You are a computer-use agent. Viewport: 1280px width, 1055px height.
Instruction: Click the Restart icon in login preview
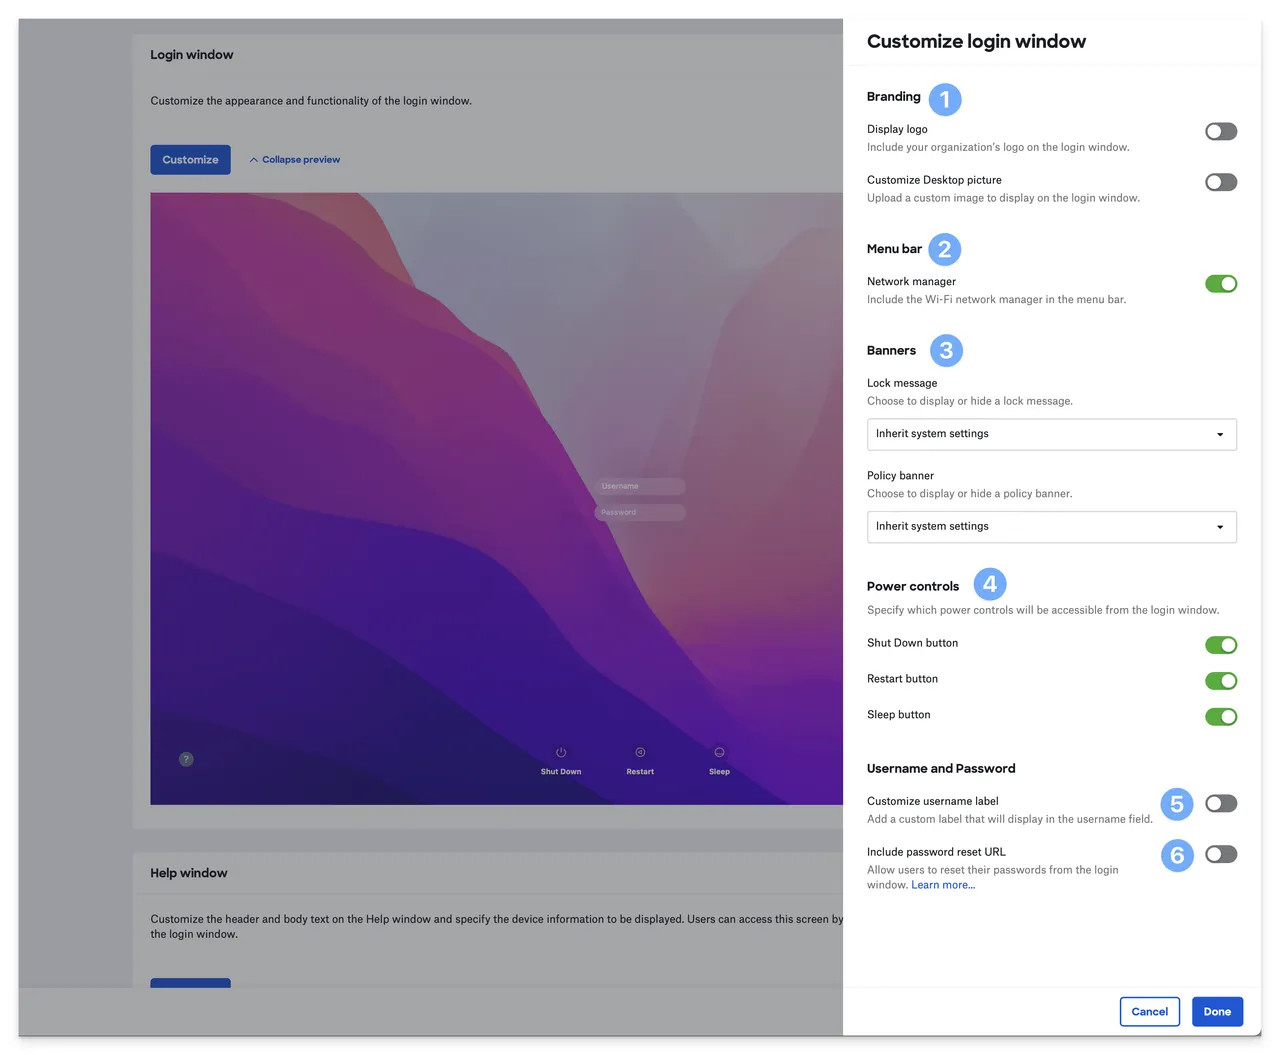tap(640, 752)
